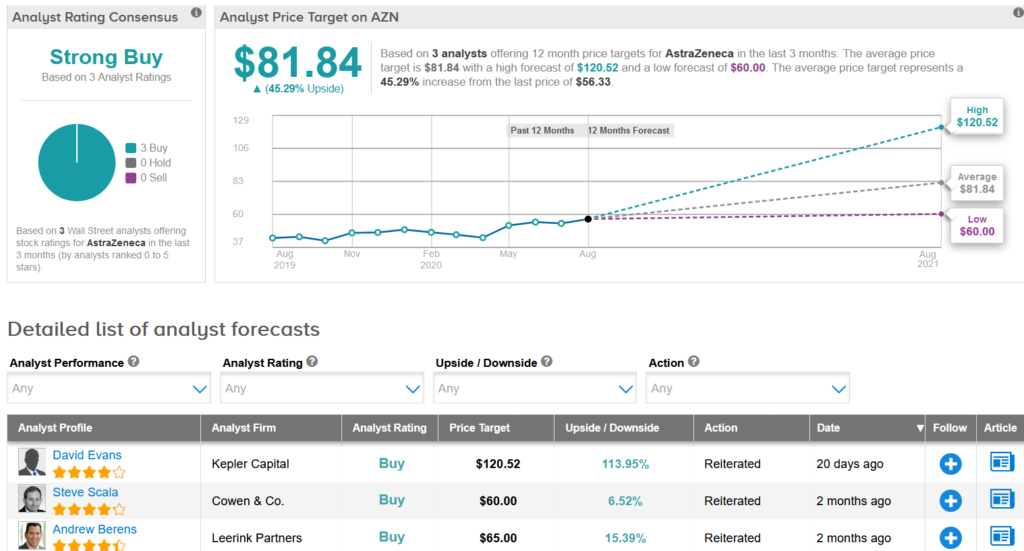
Task: Sort table by Date column
Action: [x=866, y=428]
